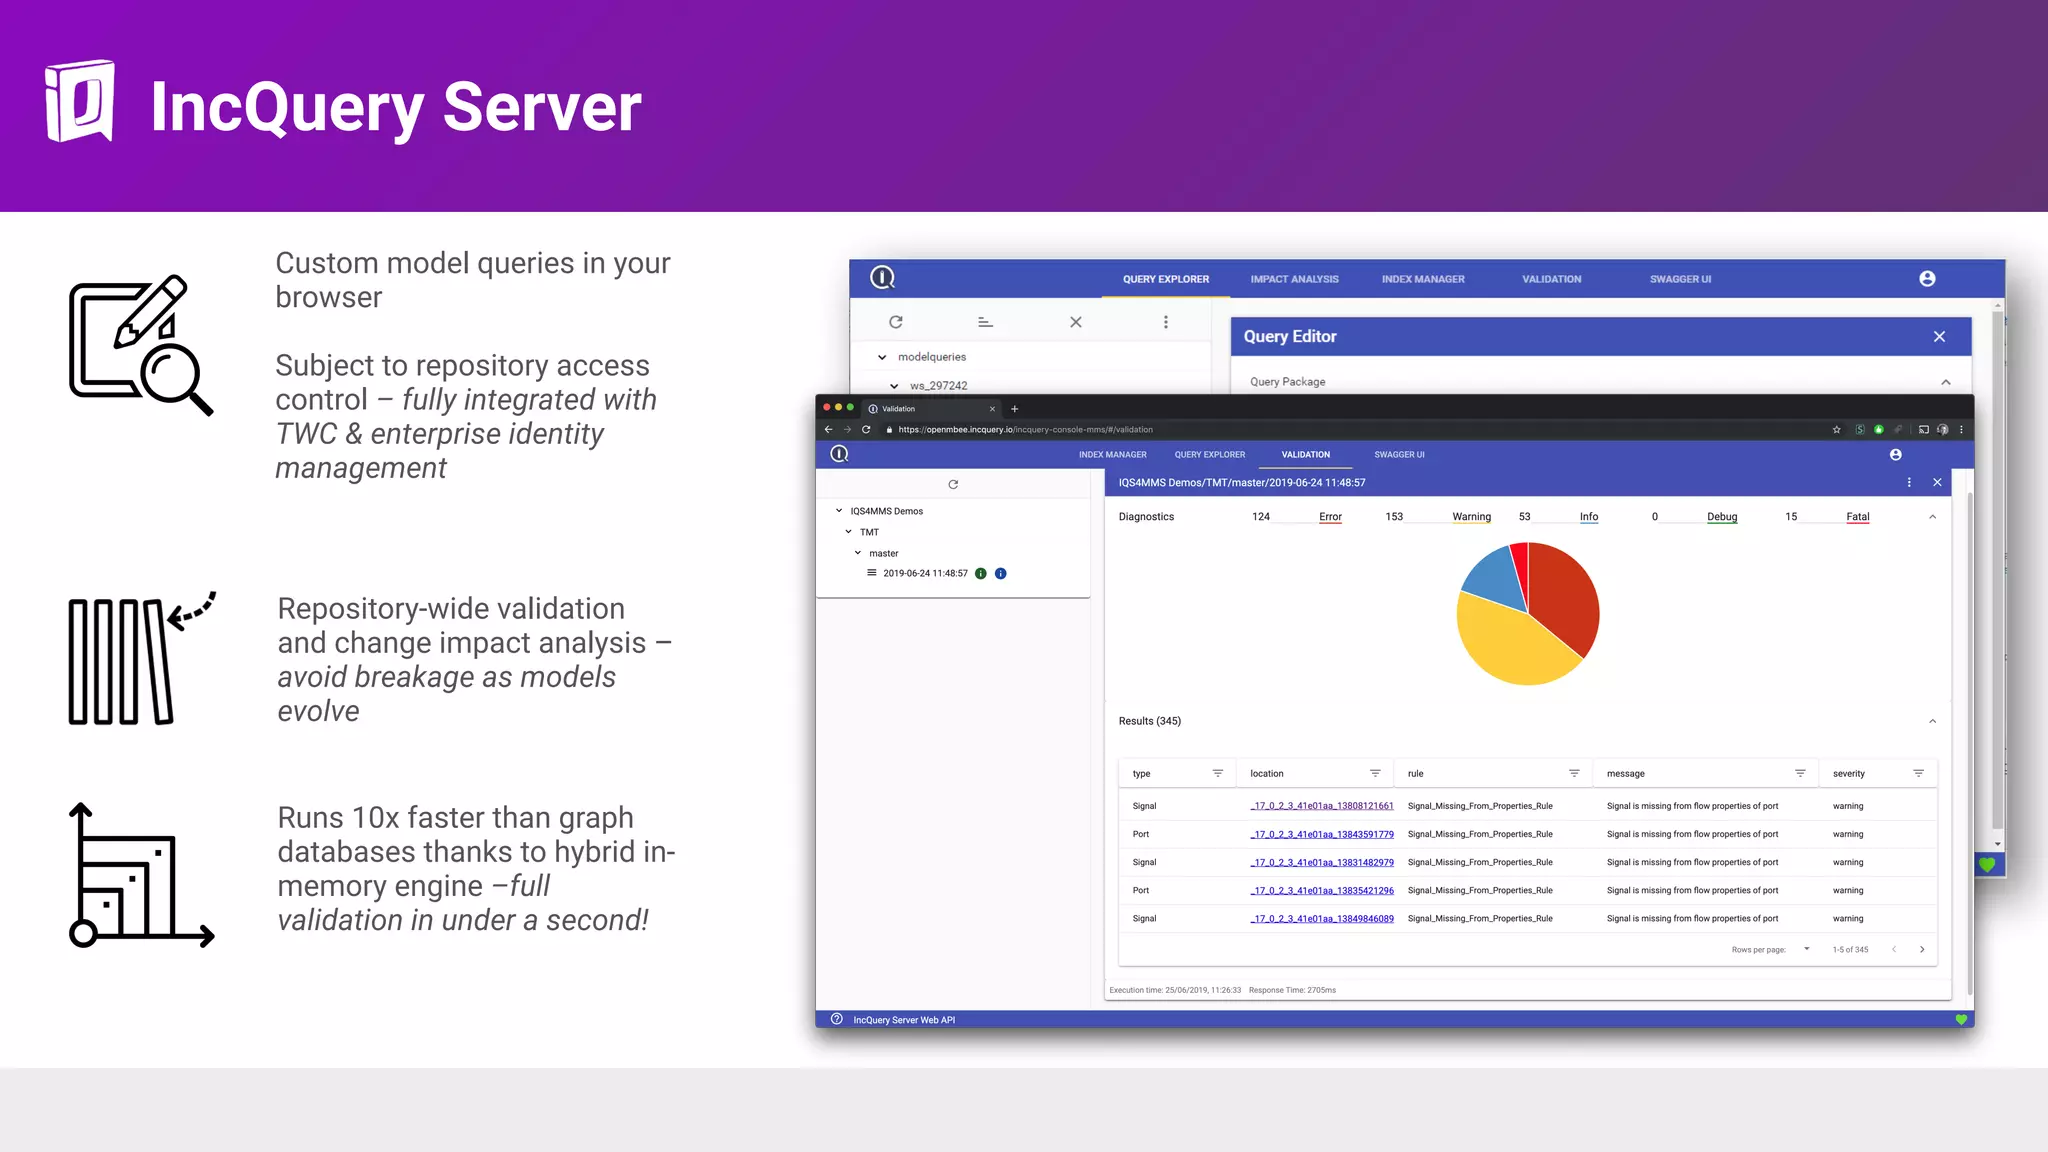2048x1152 pixels.
Task: Close the Query Editor panel
Action: click(1939, 336)
